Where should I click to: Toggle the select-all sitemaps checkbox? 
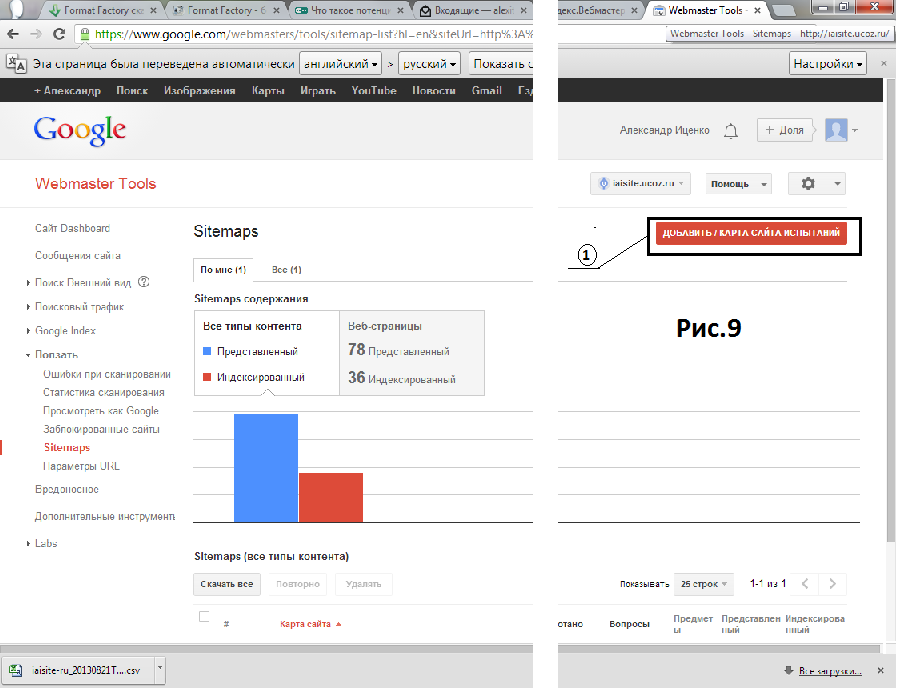click(x=204, y=617)
